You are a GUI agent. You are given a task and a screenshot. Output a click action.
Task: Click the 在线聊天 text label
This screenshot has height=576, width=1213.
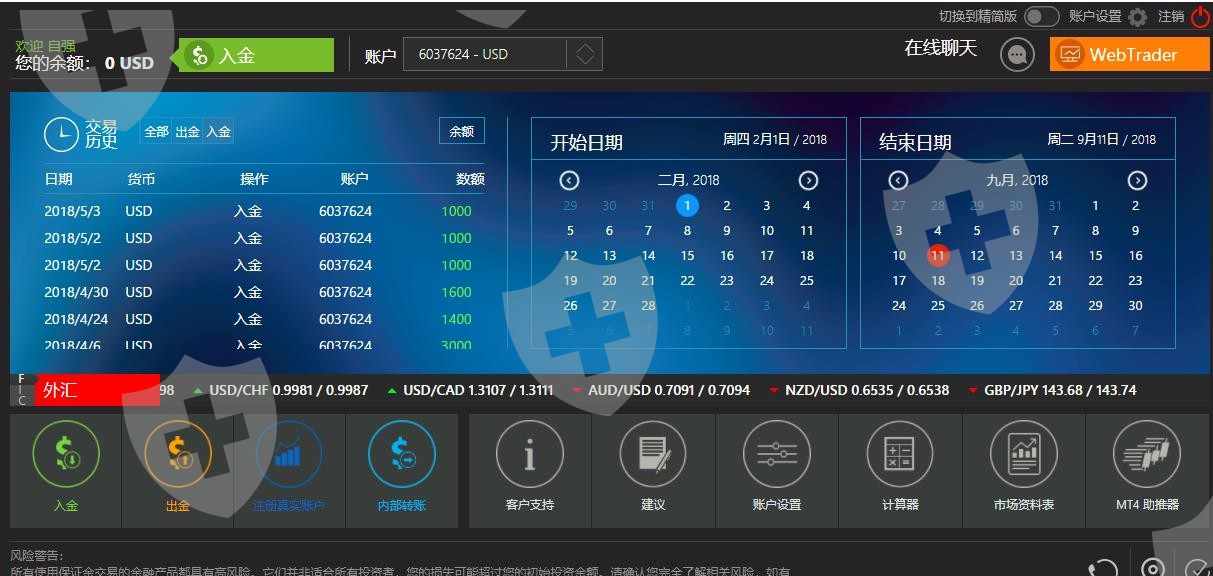pos(940,48)
